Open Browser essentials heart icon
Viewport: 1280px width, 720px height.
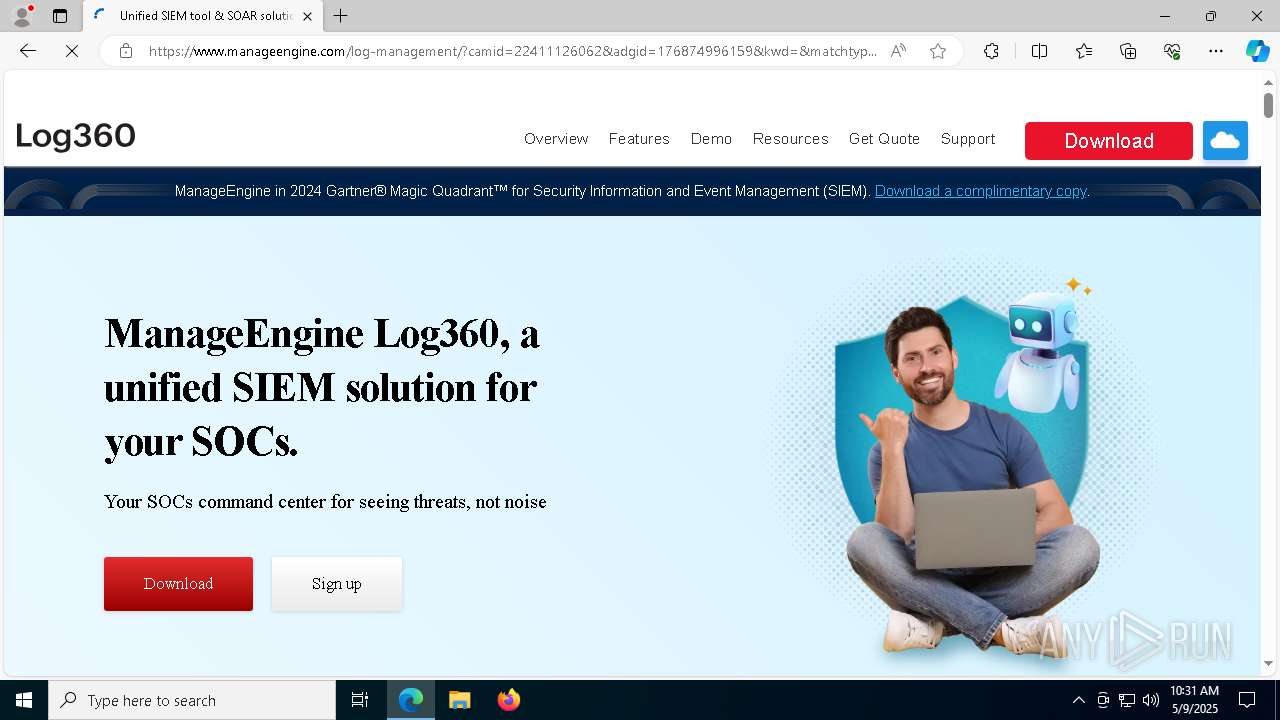point(1172,51)
